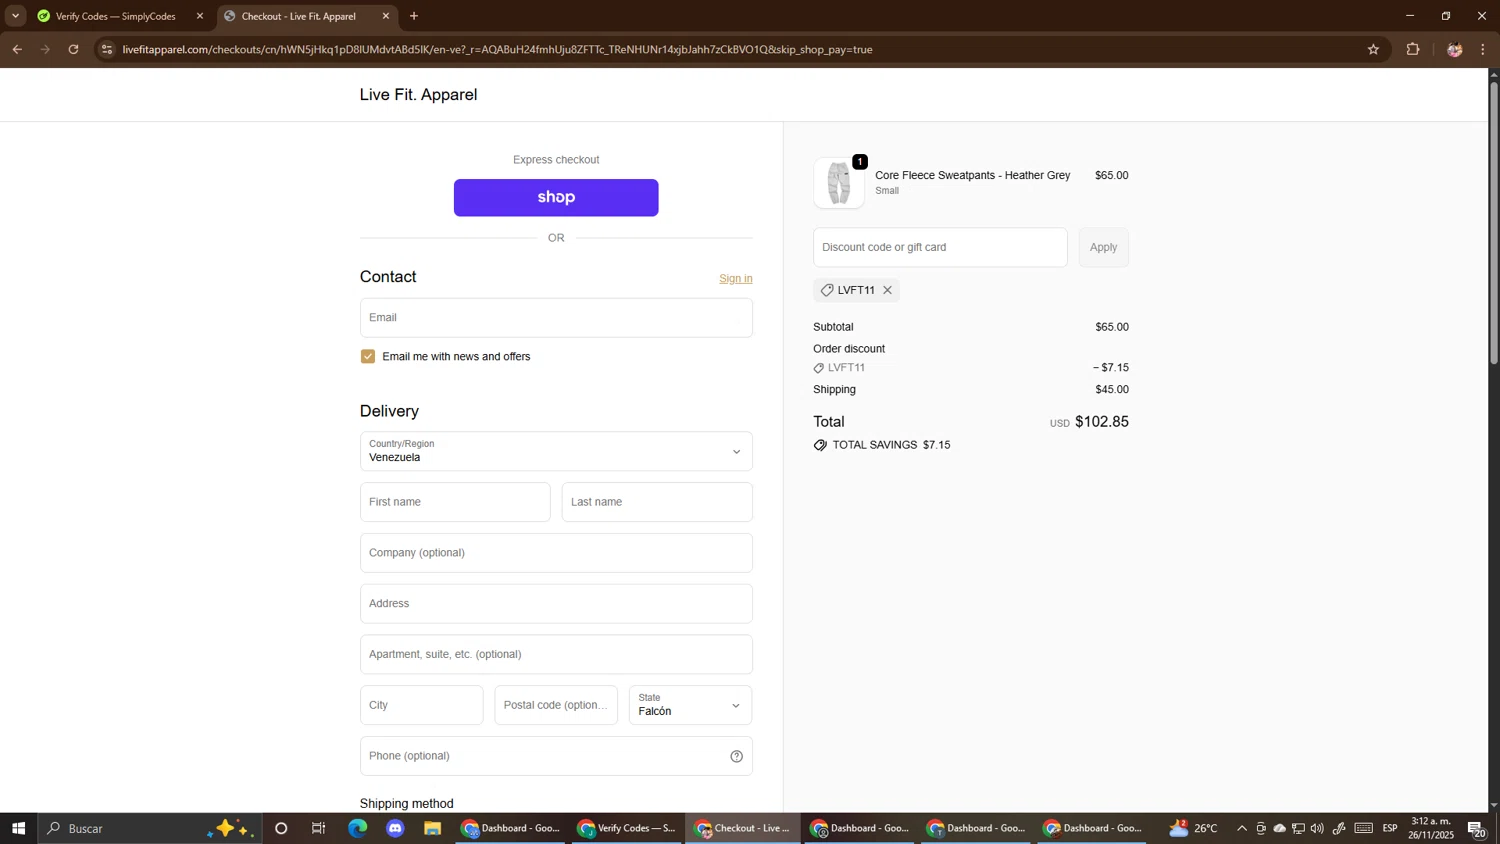Focus the Discount code or gift card field
The height and width of the screenshot is (844, 1500).
(940, 247)
